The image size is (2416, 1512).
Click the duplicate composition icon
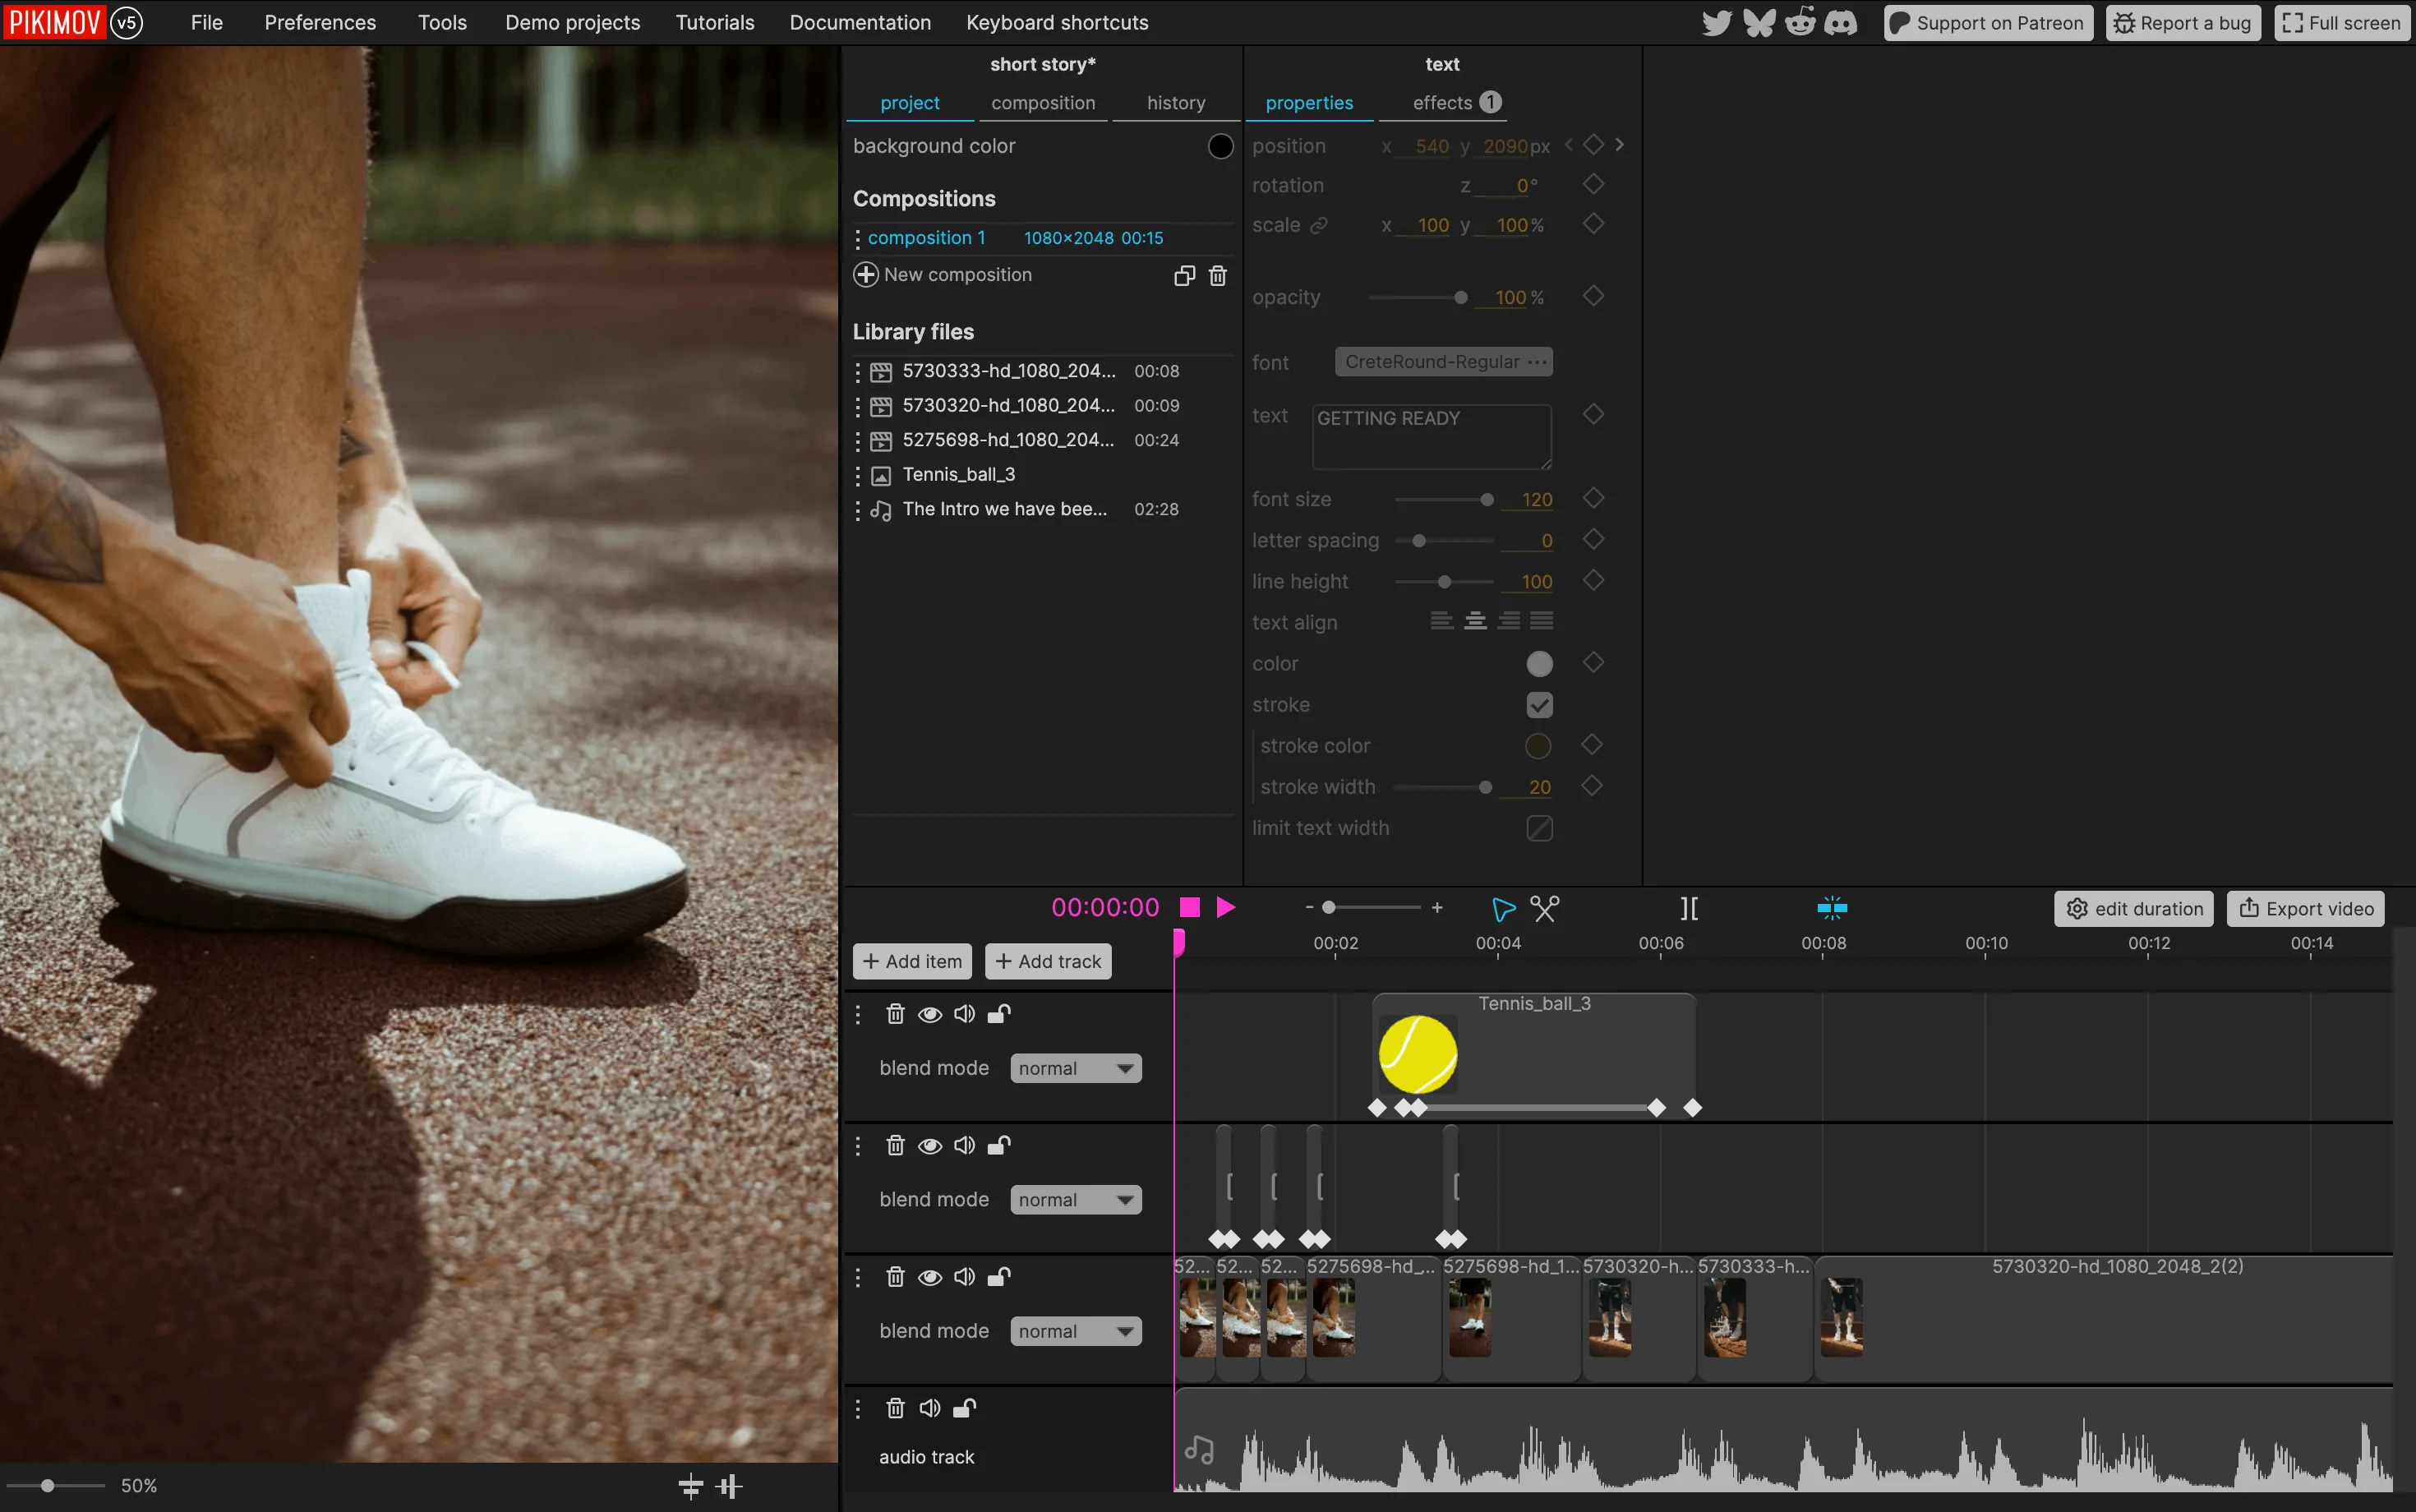1184,275
